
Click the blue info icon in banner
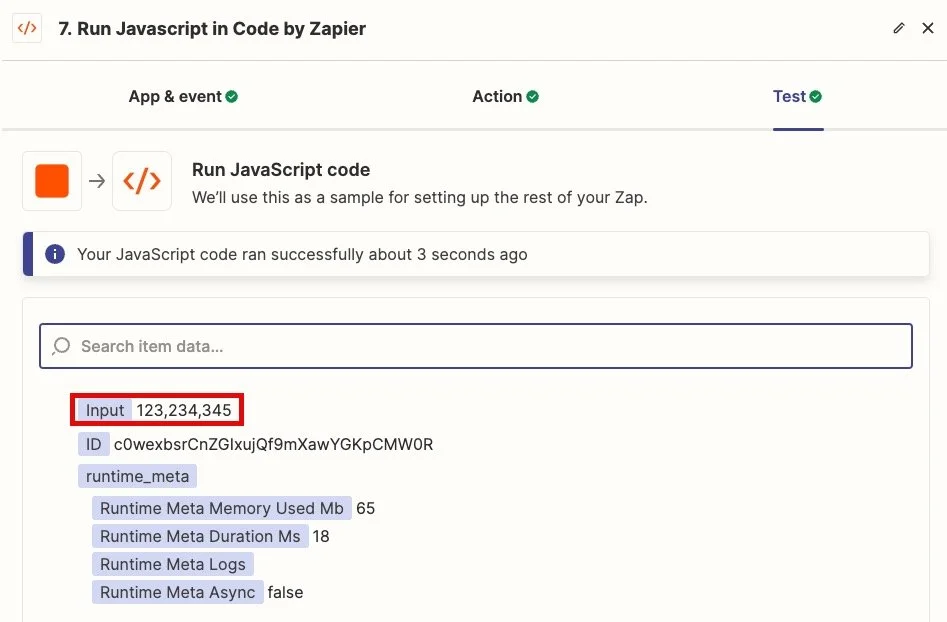click(55, 254)
